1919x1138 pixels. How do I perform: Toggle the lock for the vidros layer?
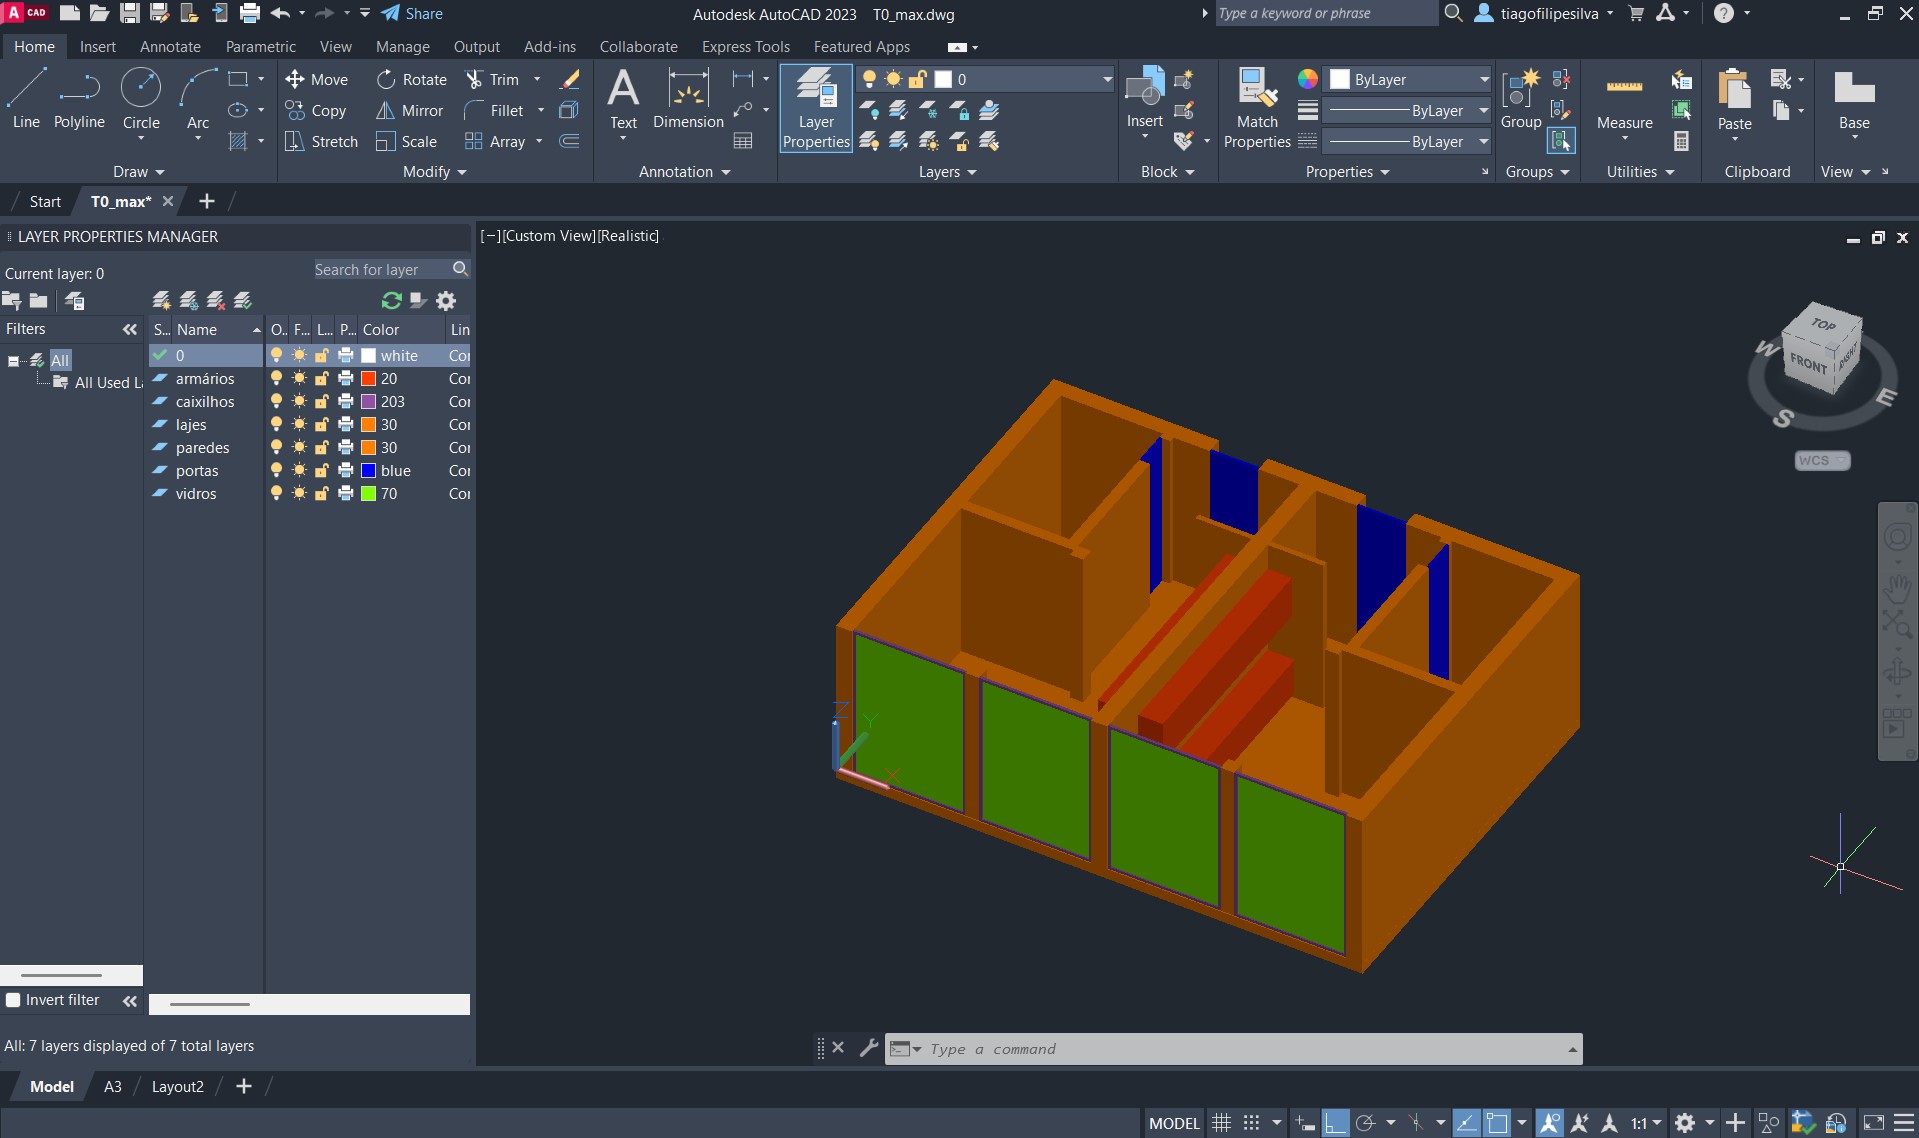[322, 494]
